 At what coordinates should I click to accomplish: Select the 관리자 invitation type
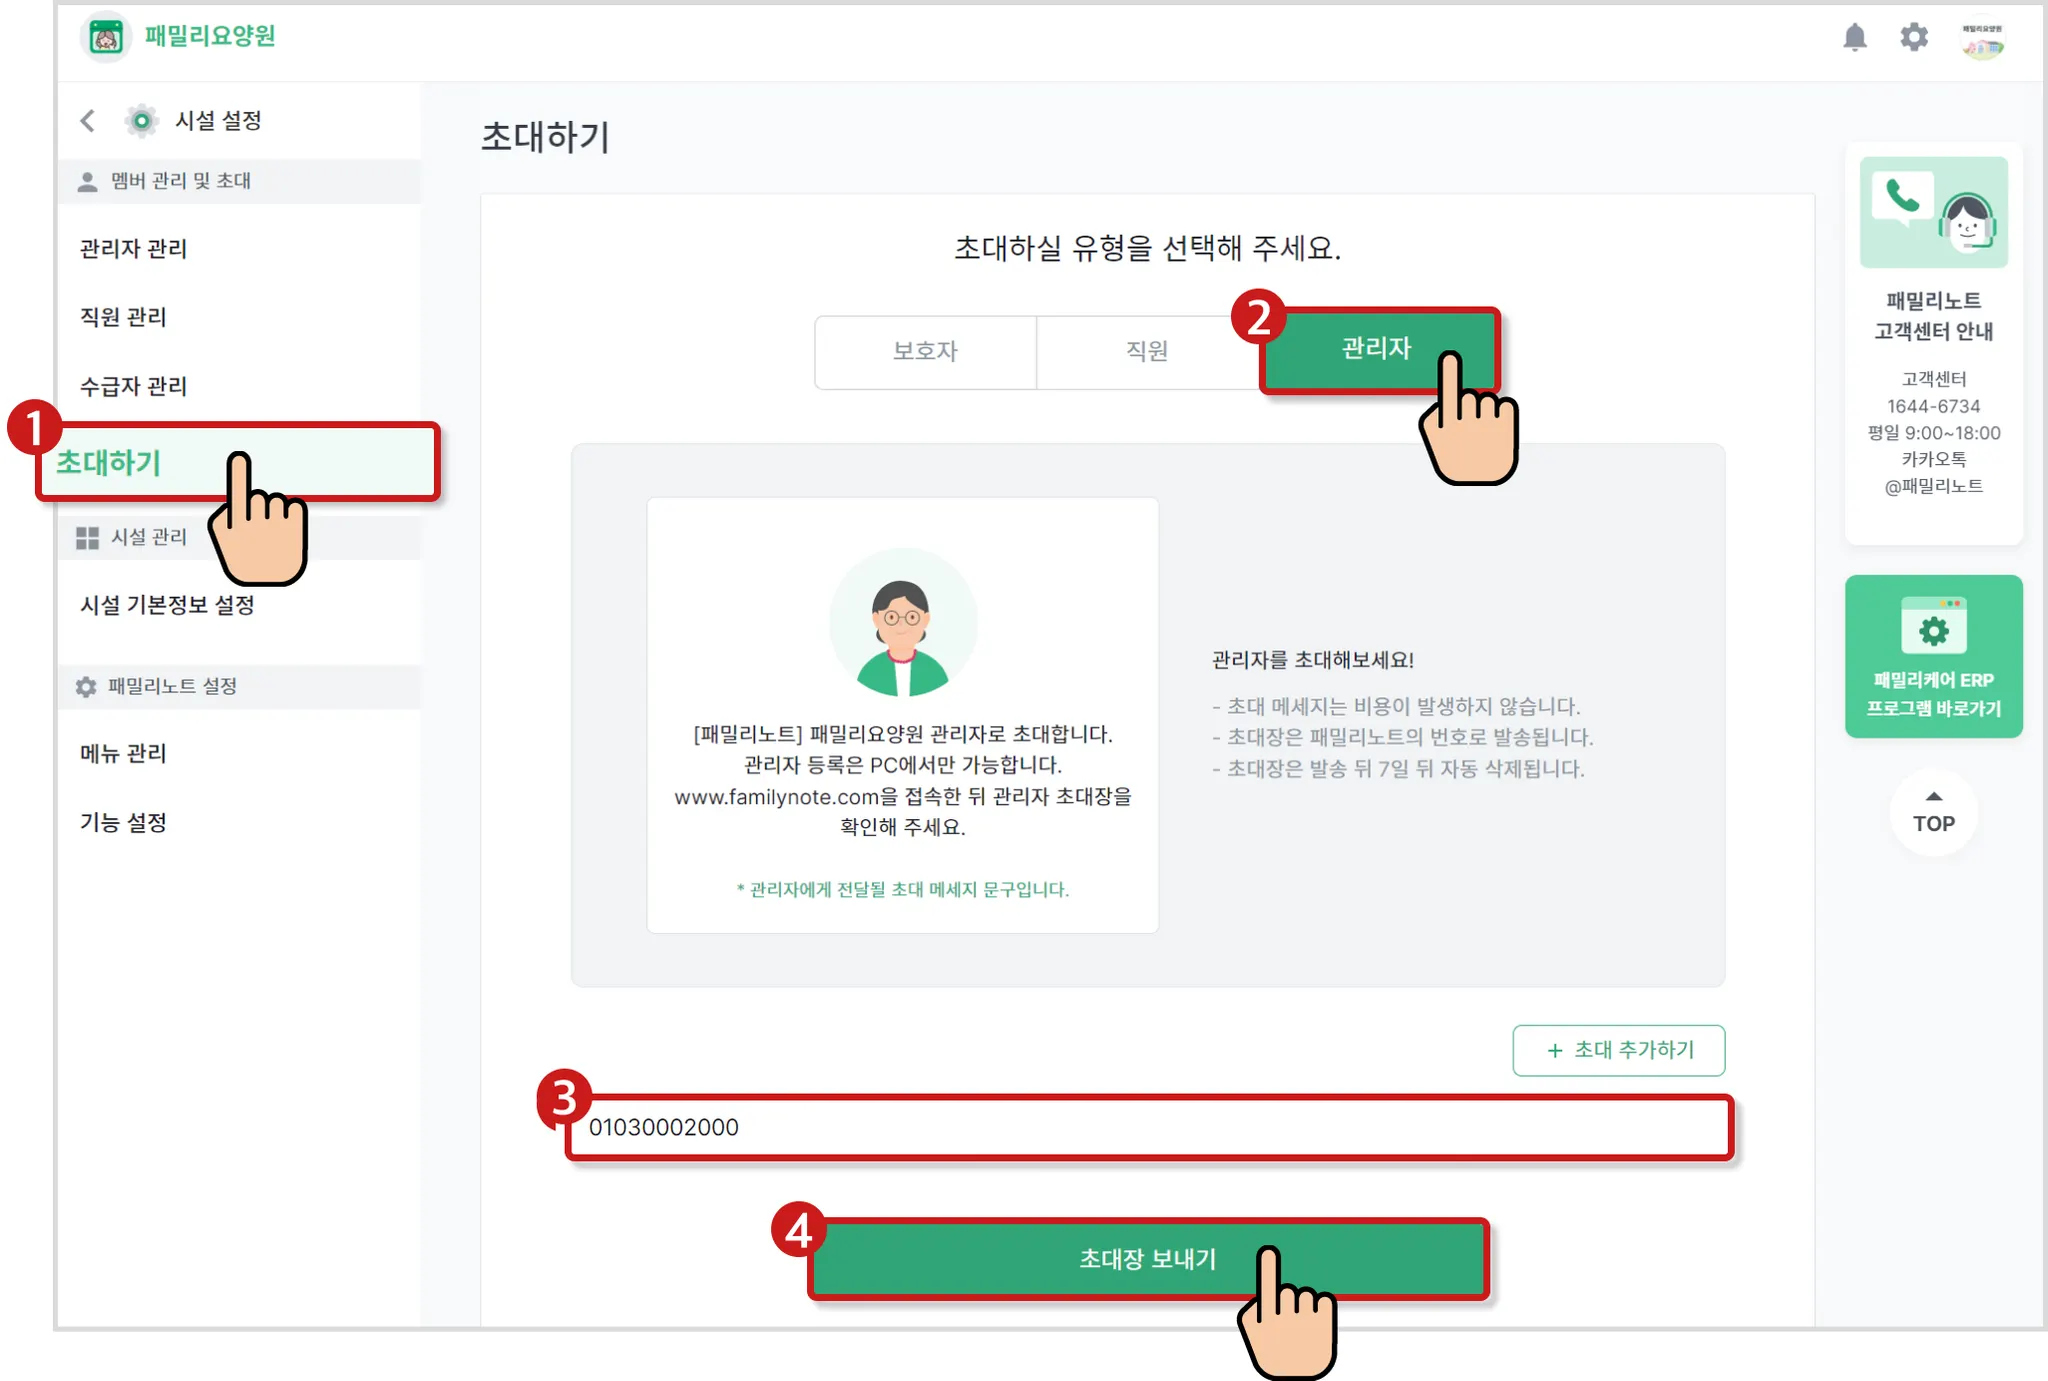click(1379, 349)
